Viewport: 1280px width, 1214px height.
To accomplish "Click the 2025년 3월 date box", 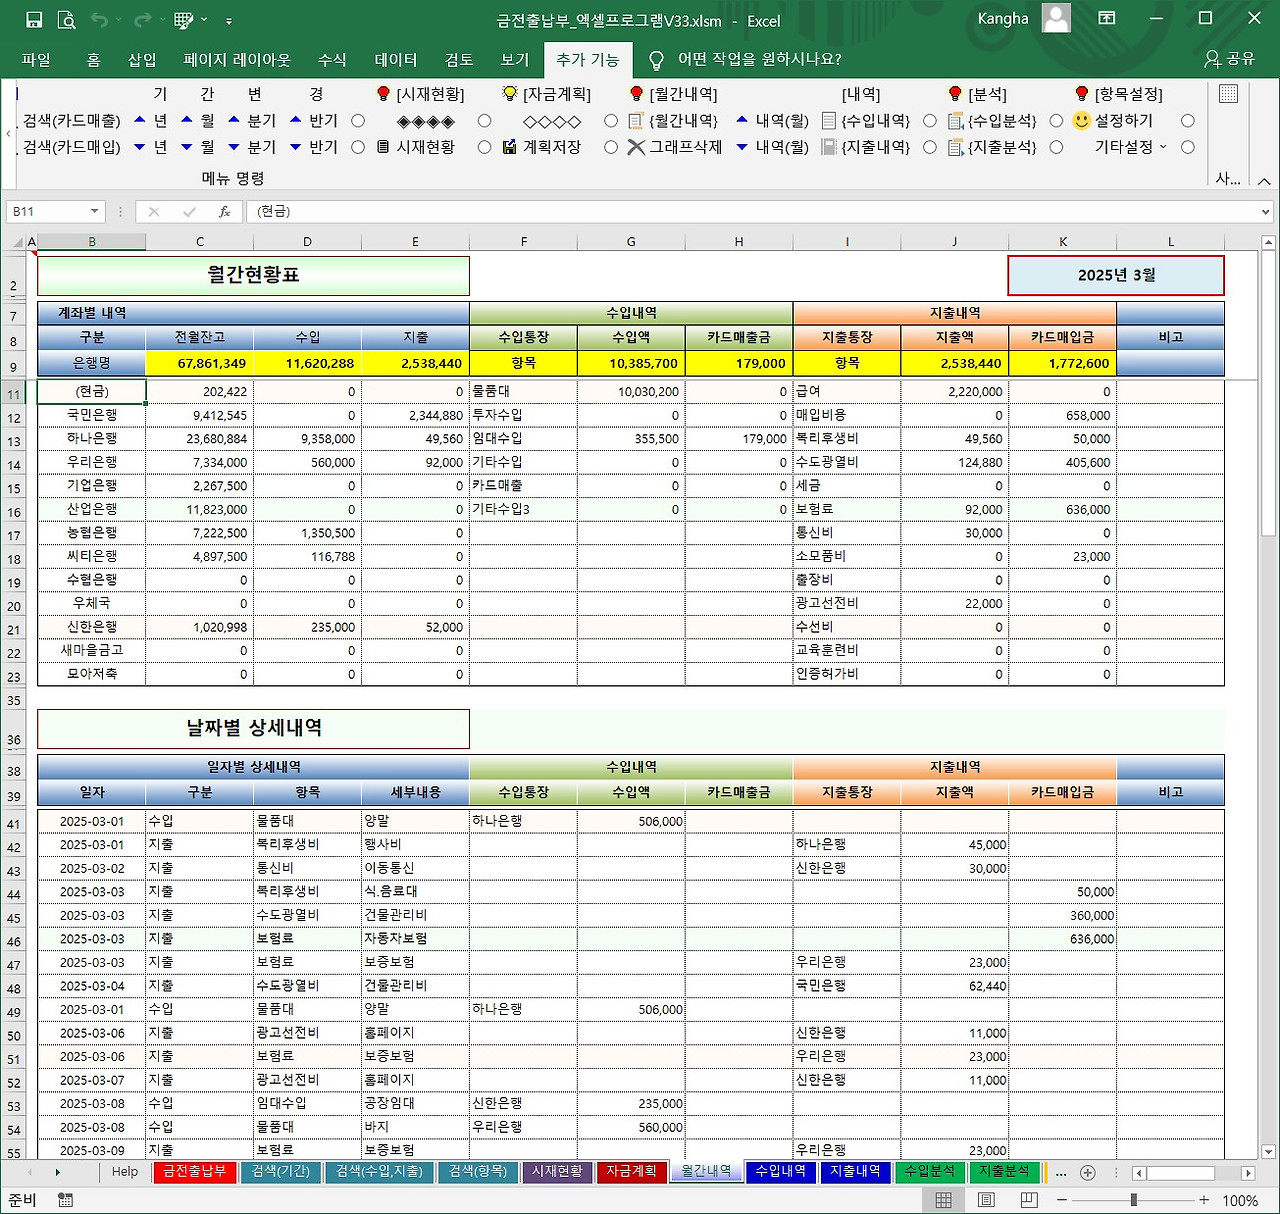I will coord(1116,275).
